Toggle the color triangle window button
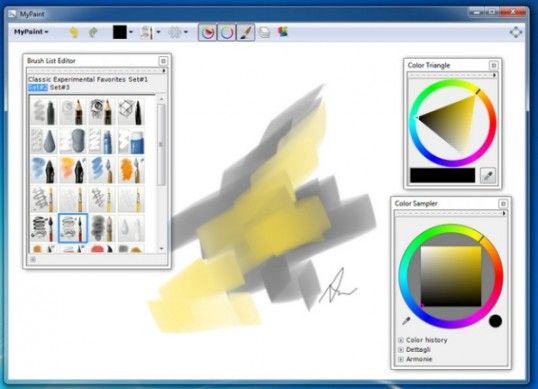 click(207, 32)
